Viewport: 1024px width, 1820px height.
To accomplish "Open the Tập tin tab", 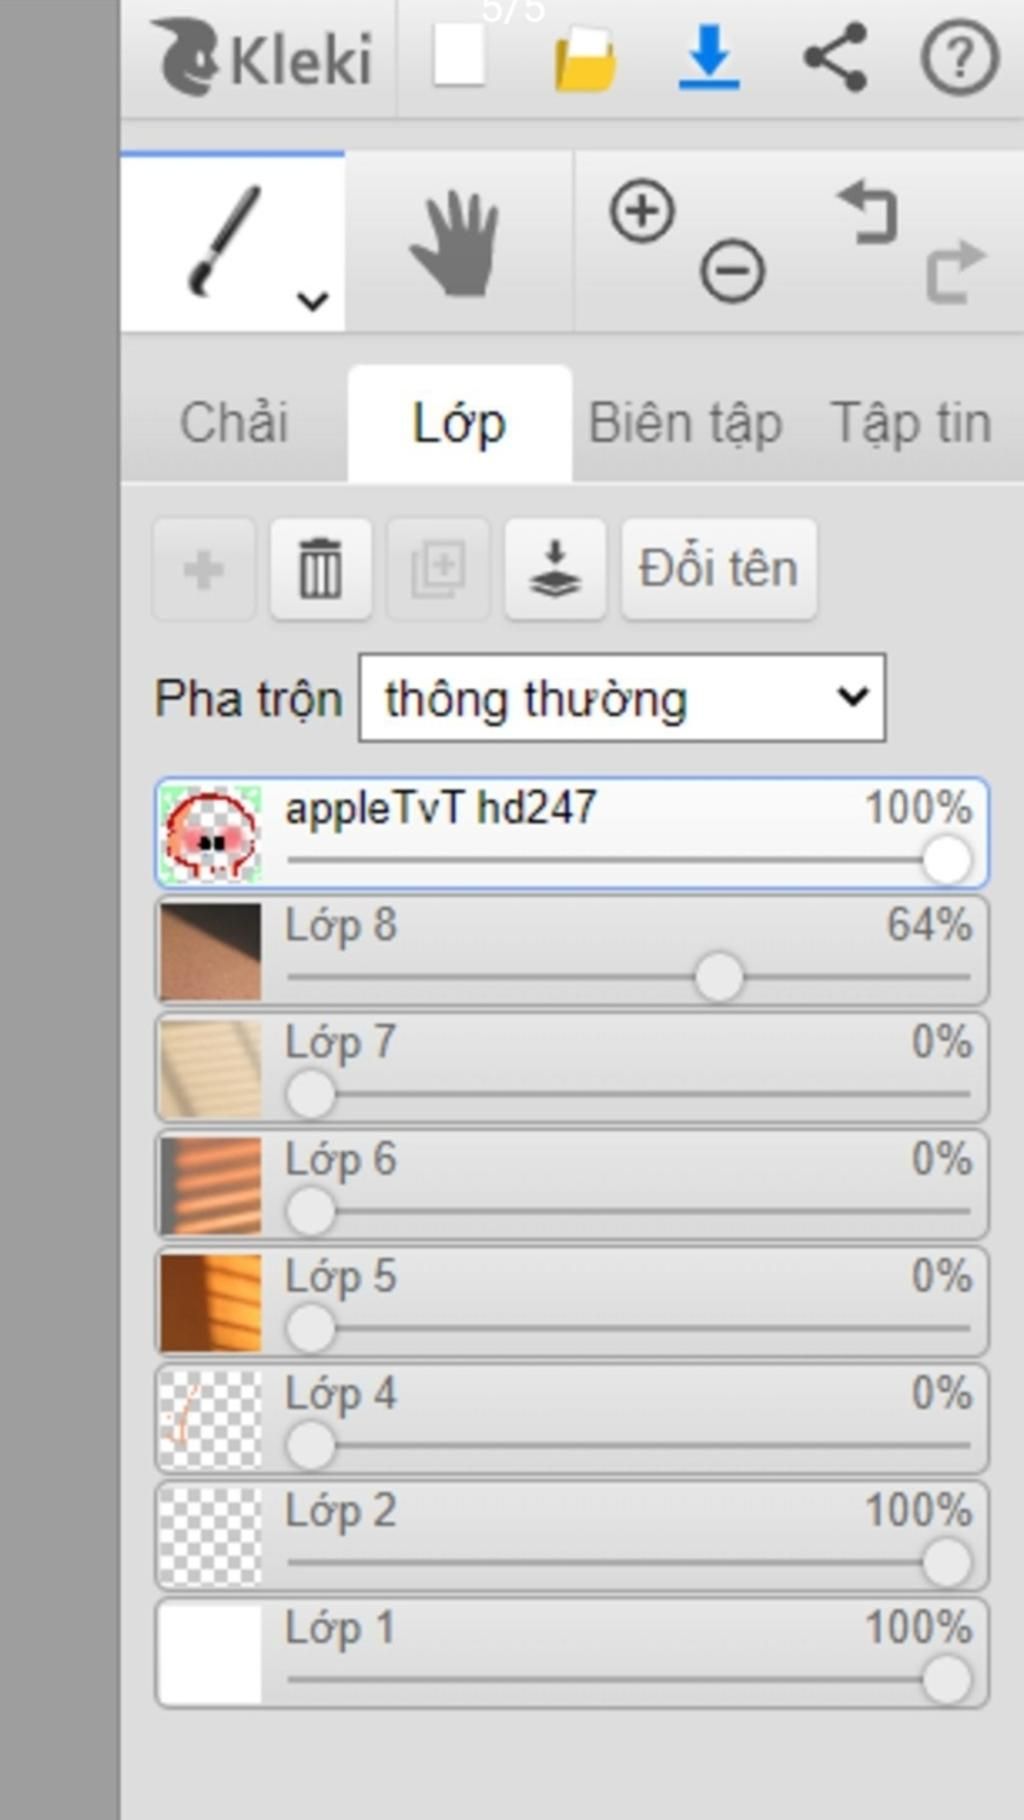I will pos(911,422).
